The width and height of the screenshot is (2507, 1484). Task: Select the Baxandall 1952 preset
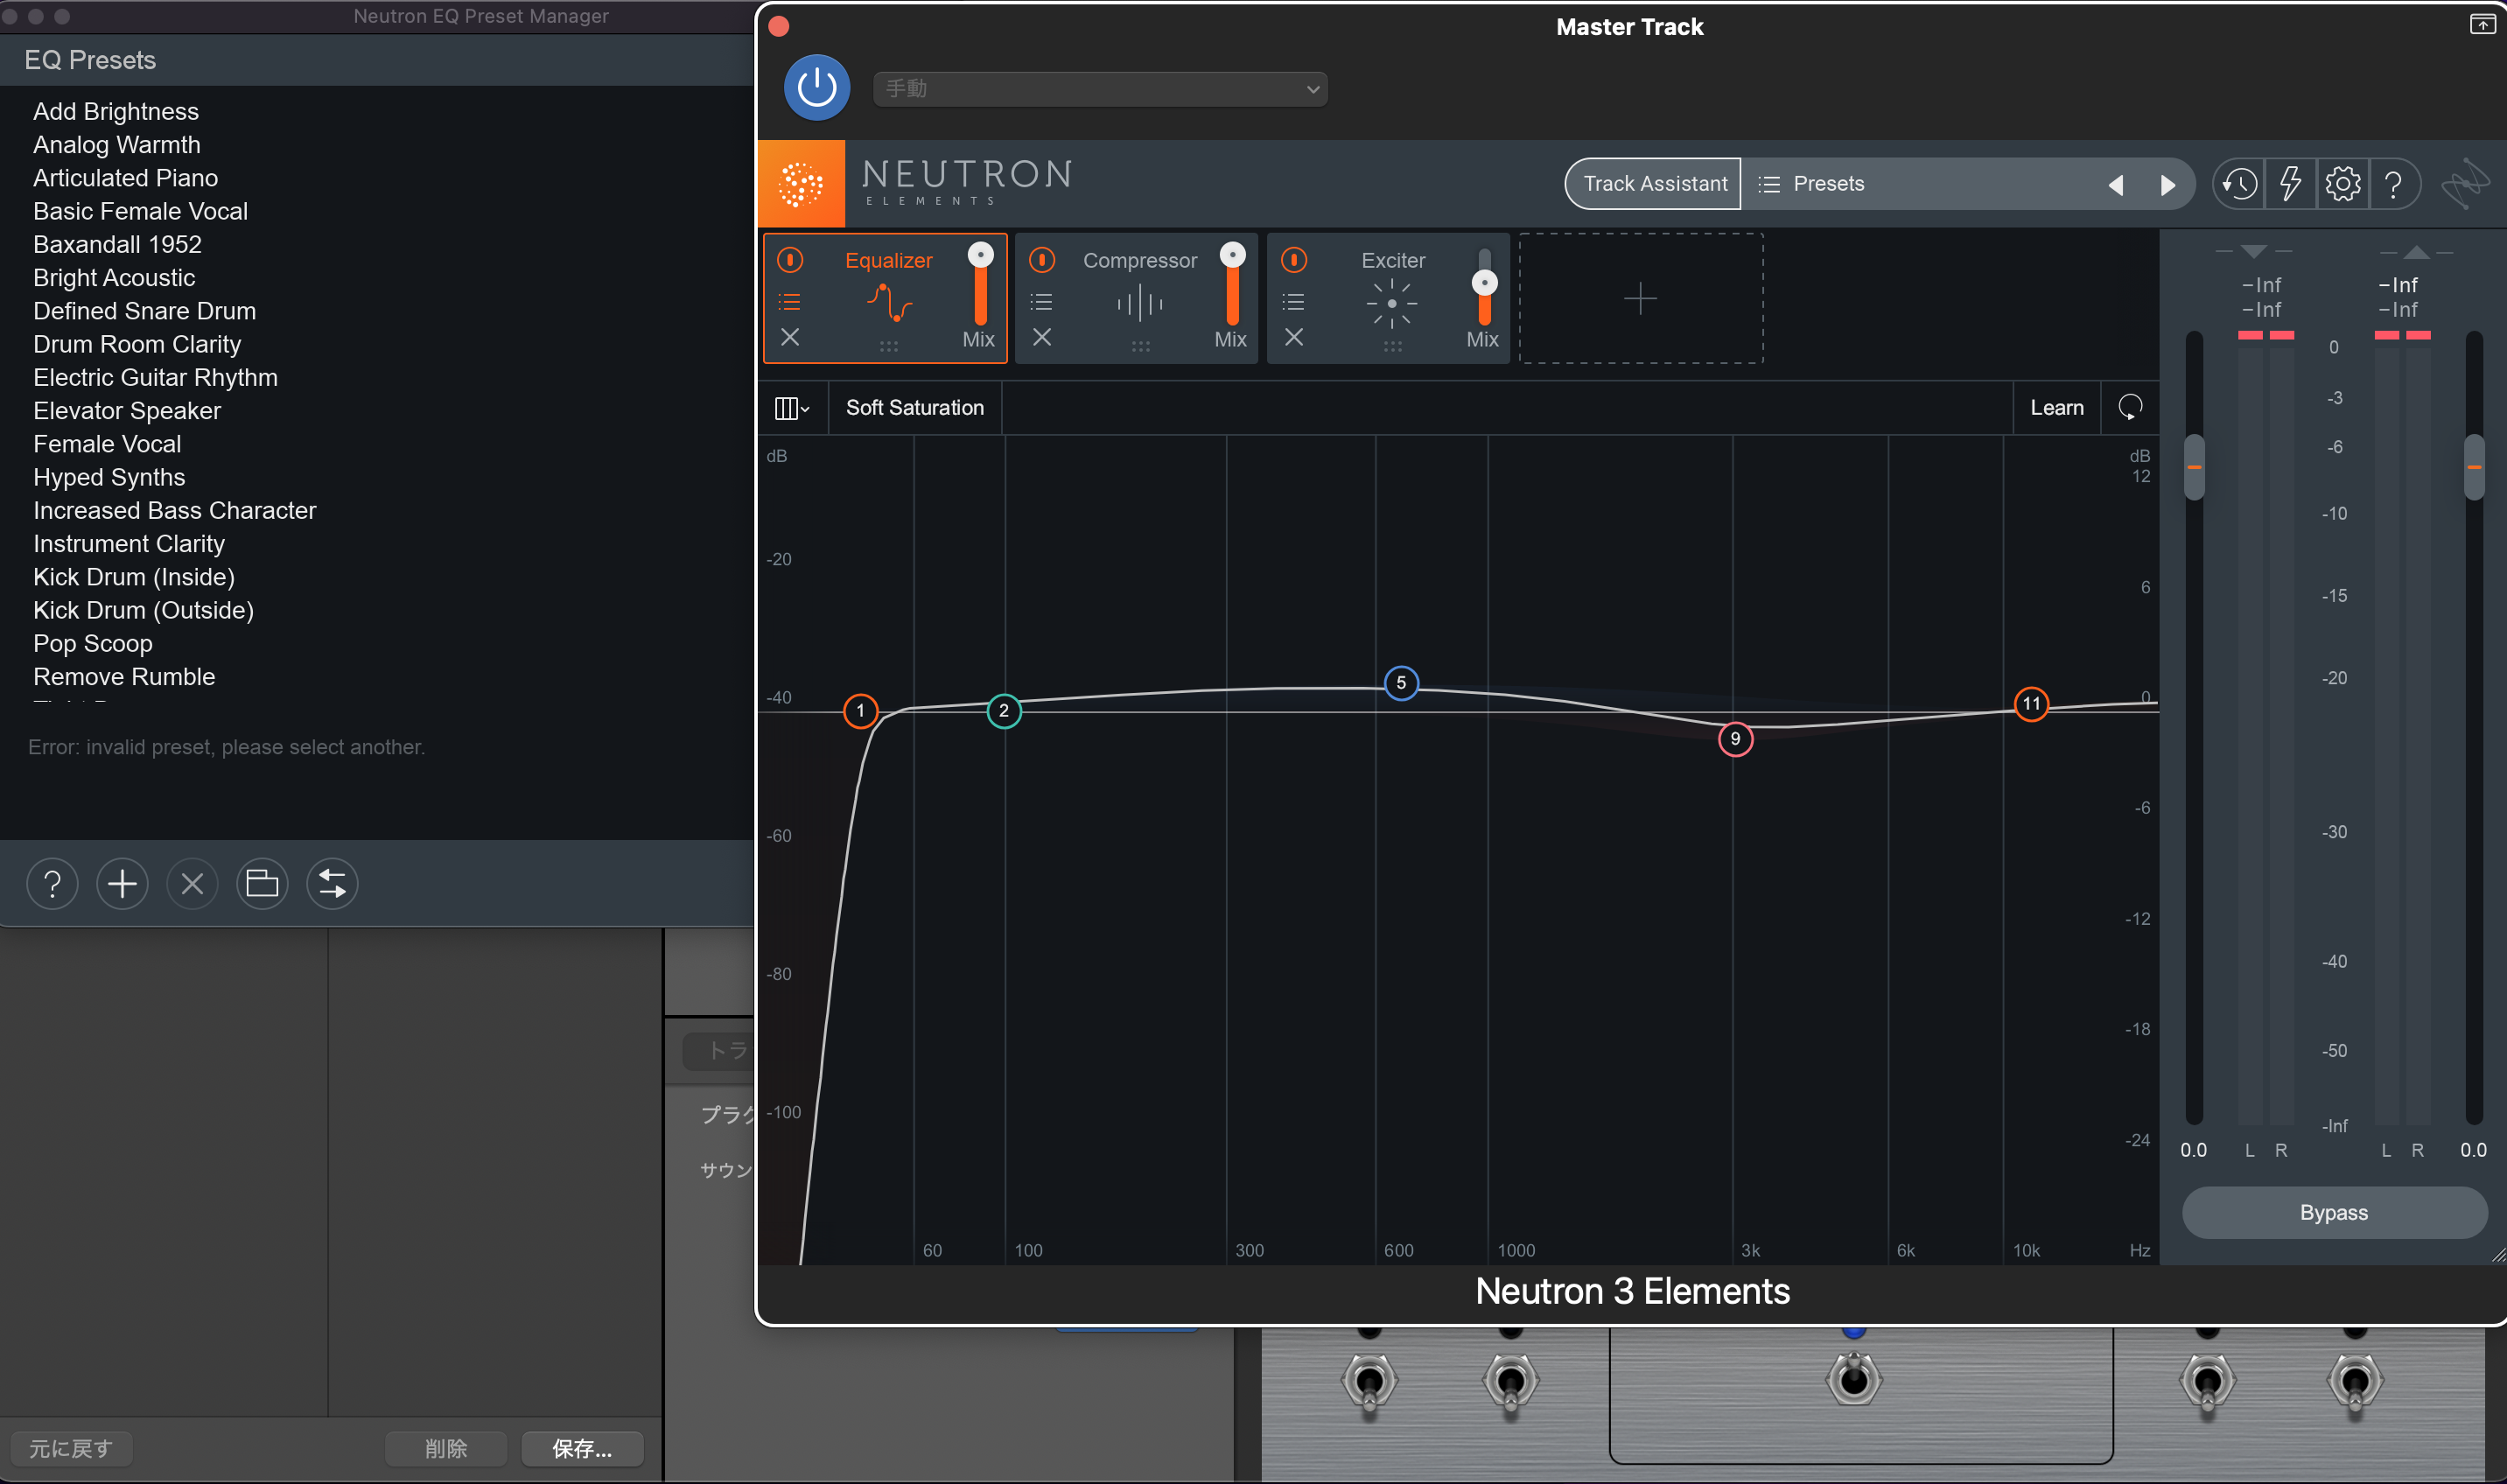pos(117,244)
